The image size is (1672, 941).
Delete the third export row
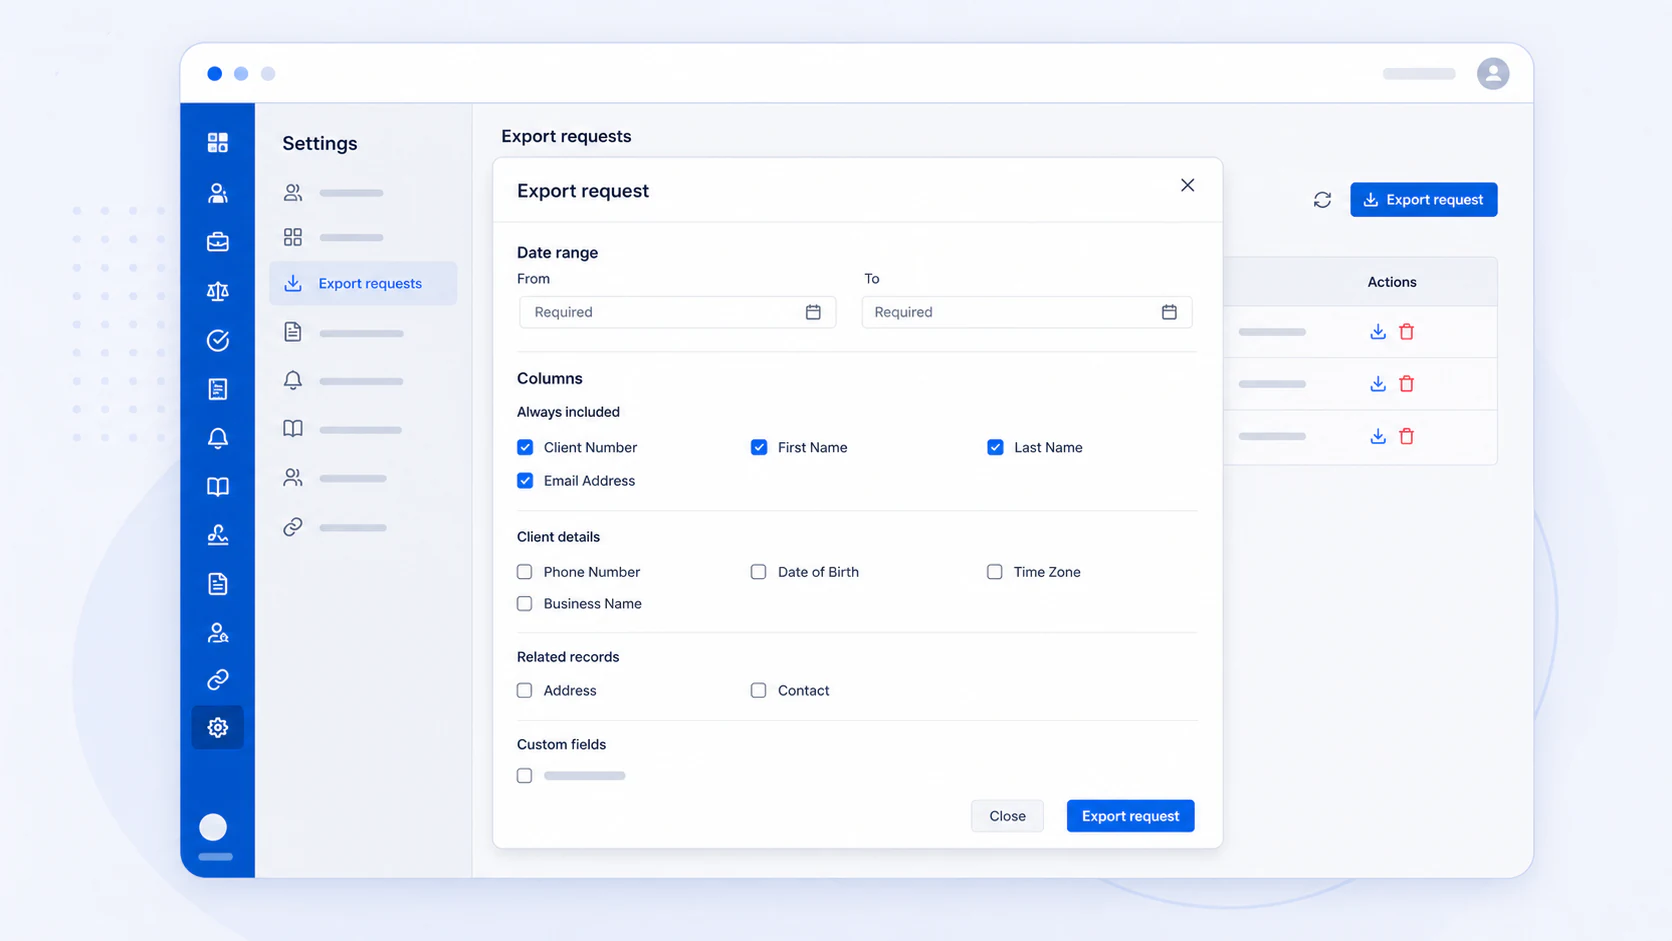[1406, 436]
